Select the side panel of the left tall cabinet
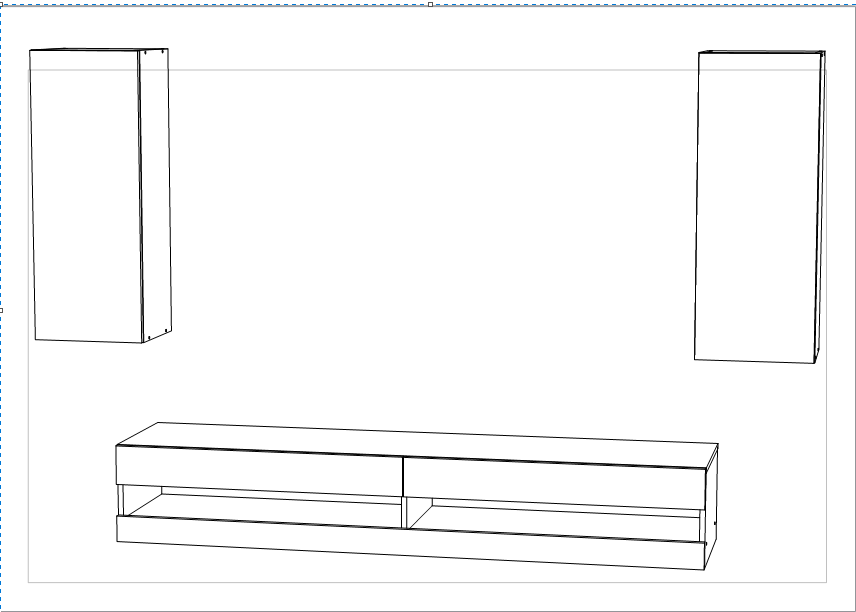The height and width of the screenshot is (612, 856). point(155,195)
